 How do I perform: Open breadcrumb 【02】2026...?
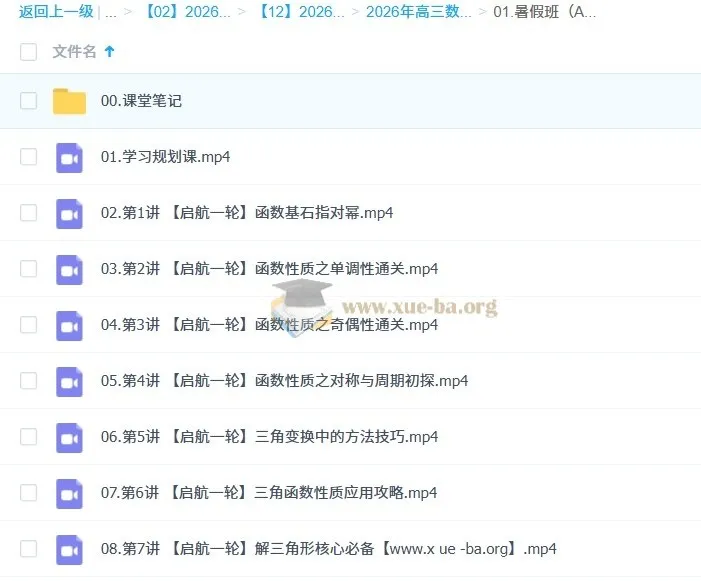point(186,12)
